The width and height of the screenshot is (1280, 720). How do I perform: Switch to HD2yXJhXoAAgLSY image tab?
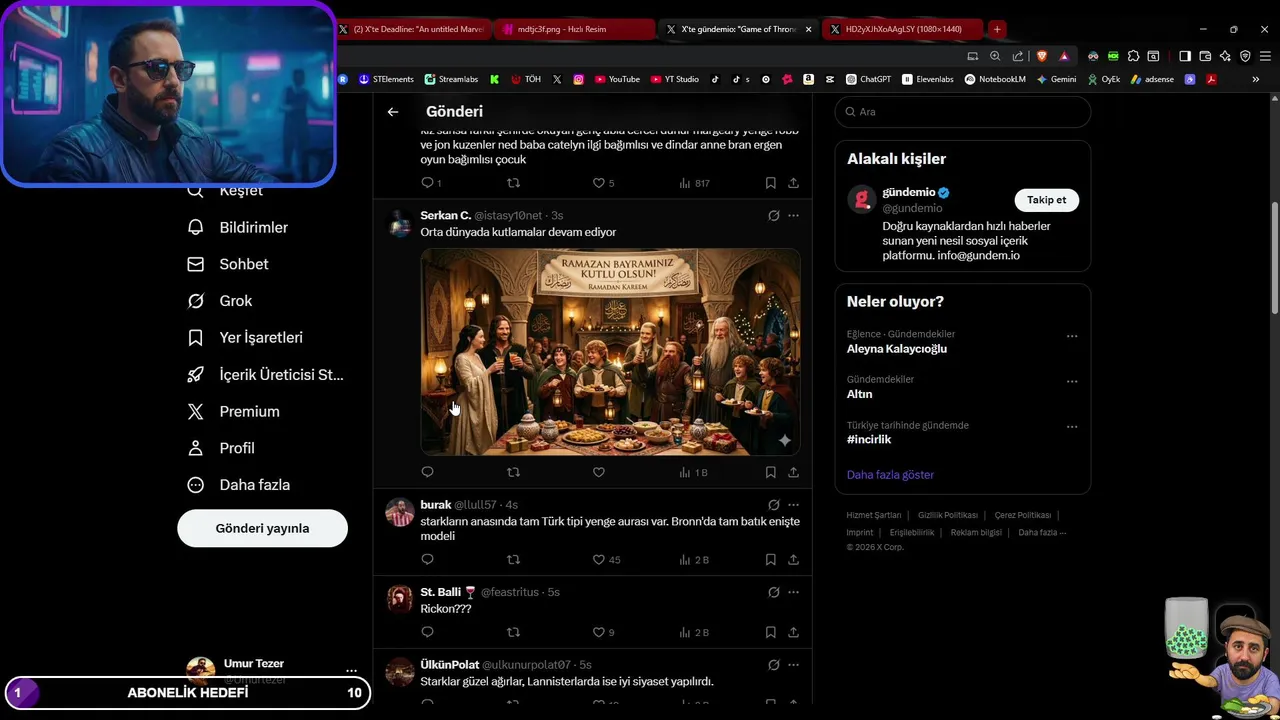(903, 29)
